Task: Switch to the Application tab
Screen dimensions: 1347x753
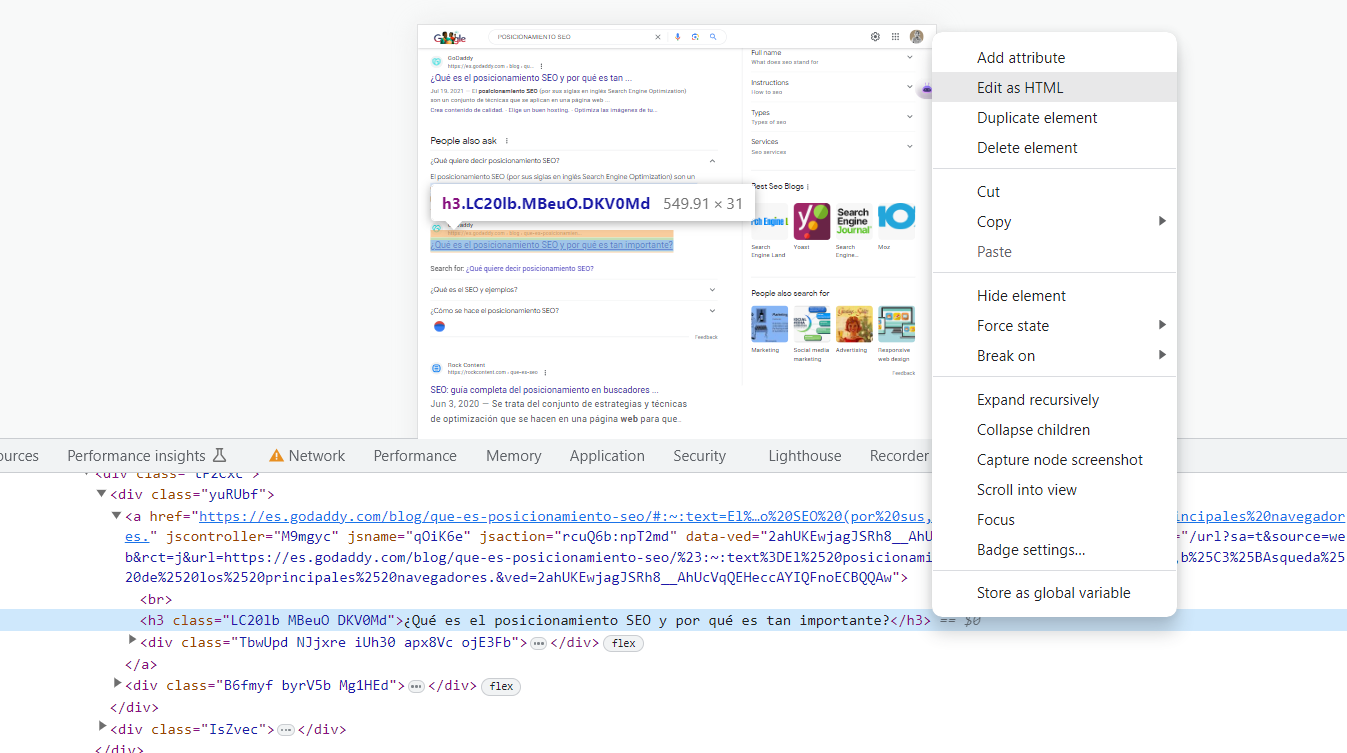Action: click(607, 456)
